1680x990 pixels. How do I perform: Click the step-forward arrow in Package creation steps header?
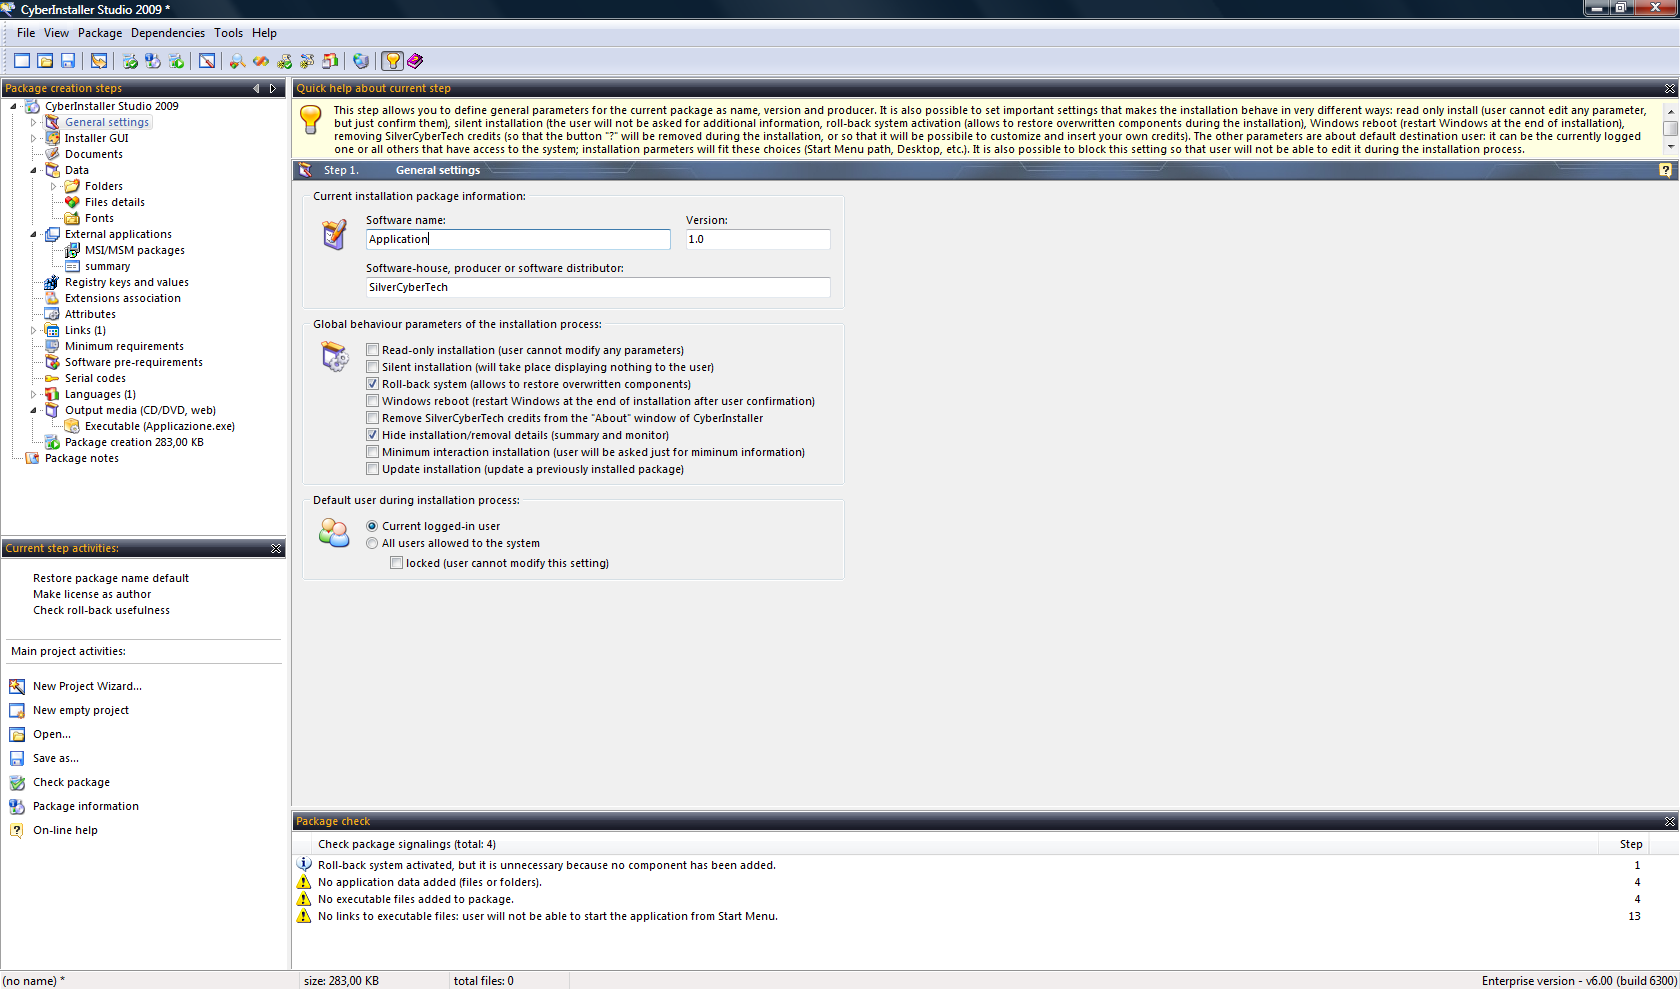tap(273, 88)
